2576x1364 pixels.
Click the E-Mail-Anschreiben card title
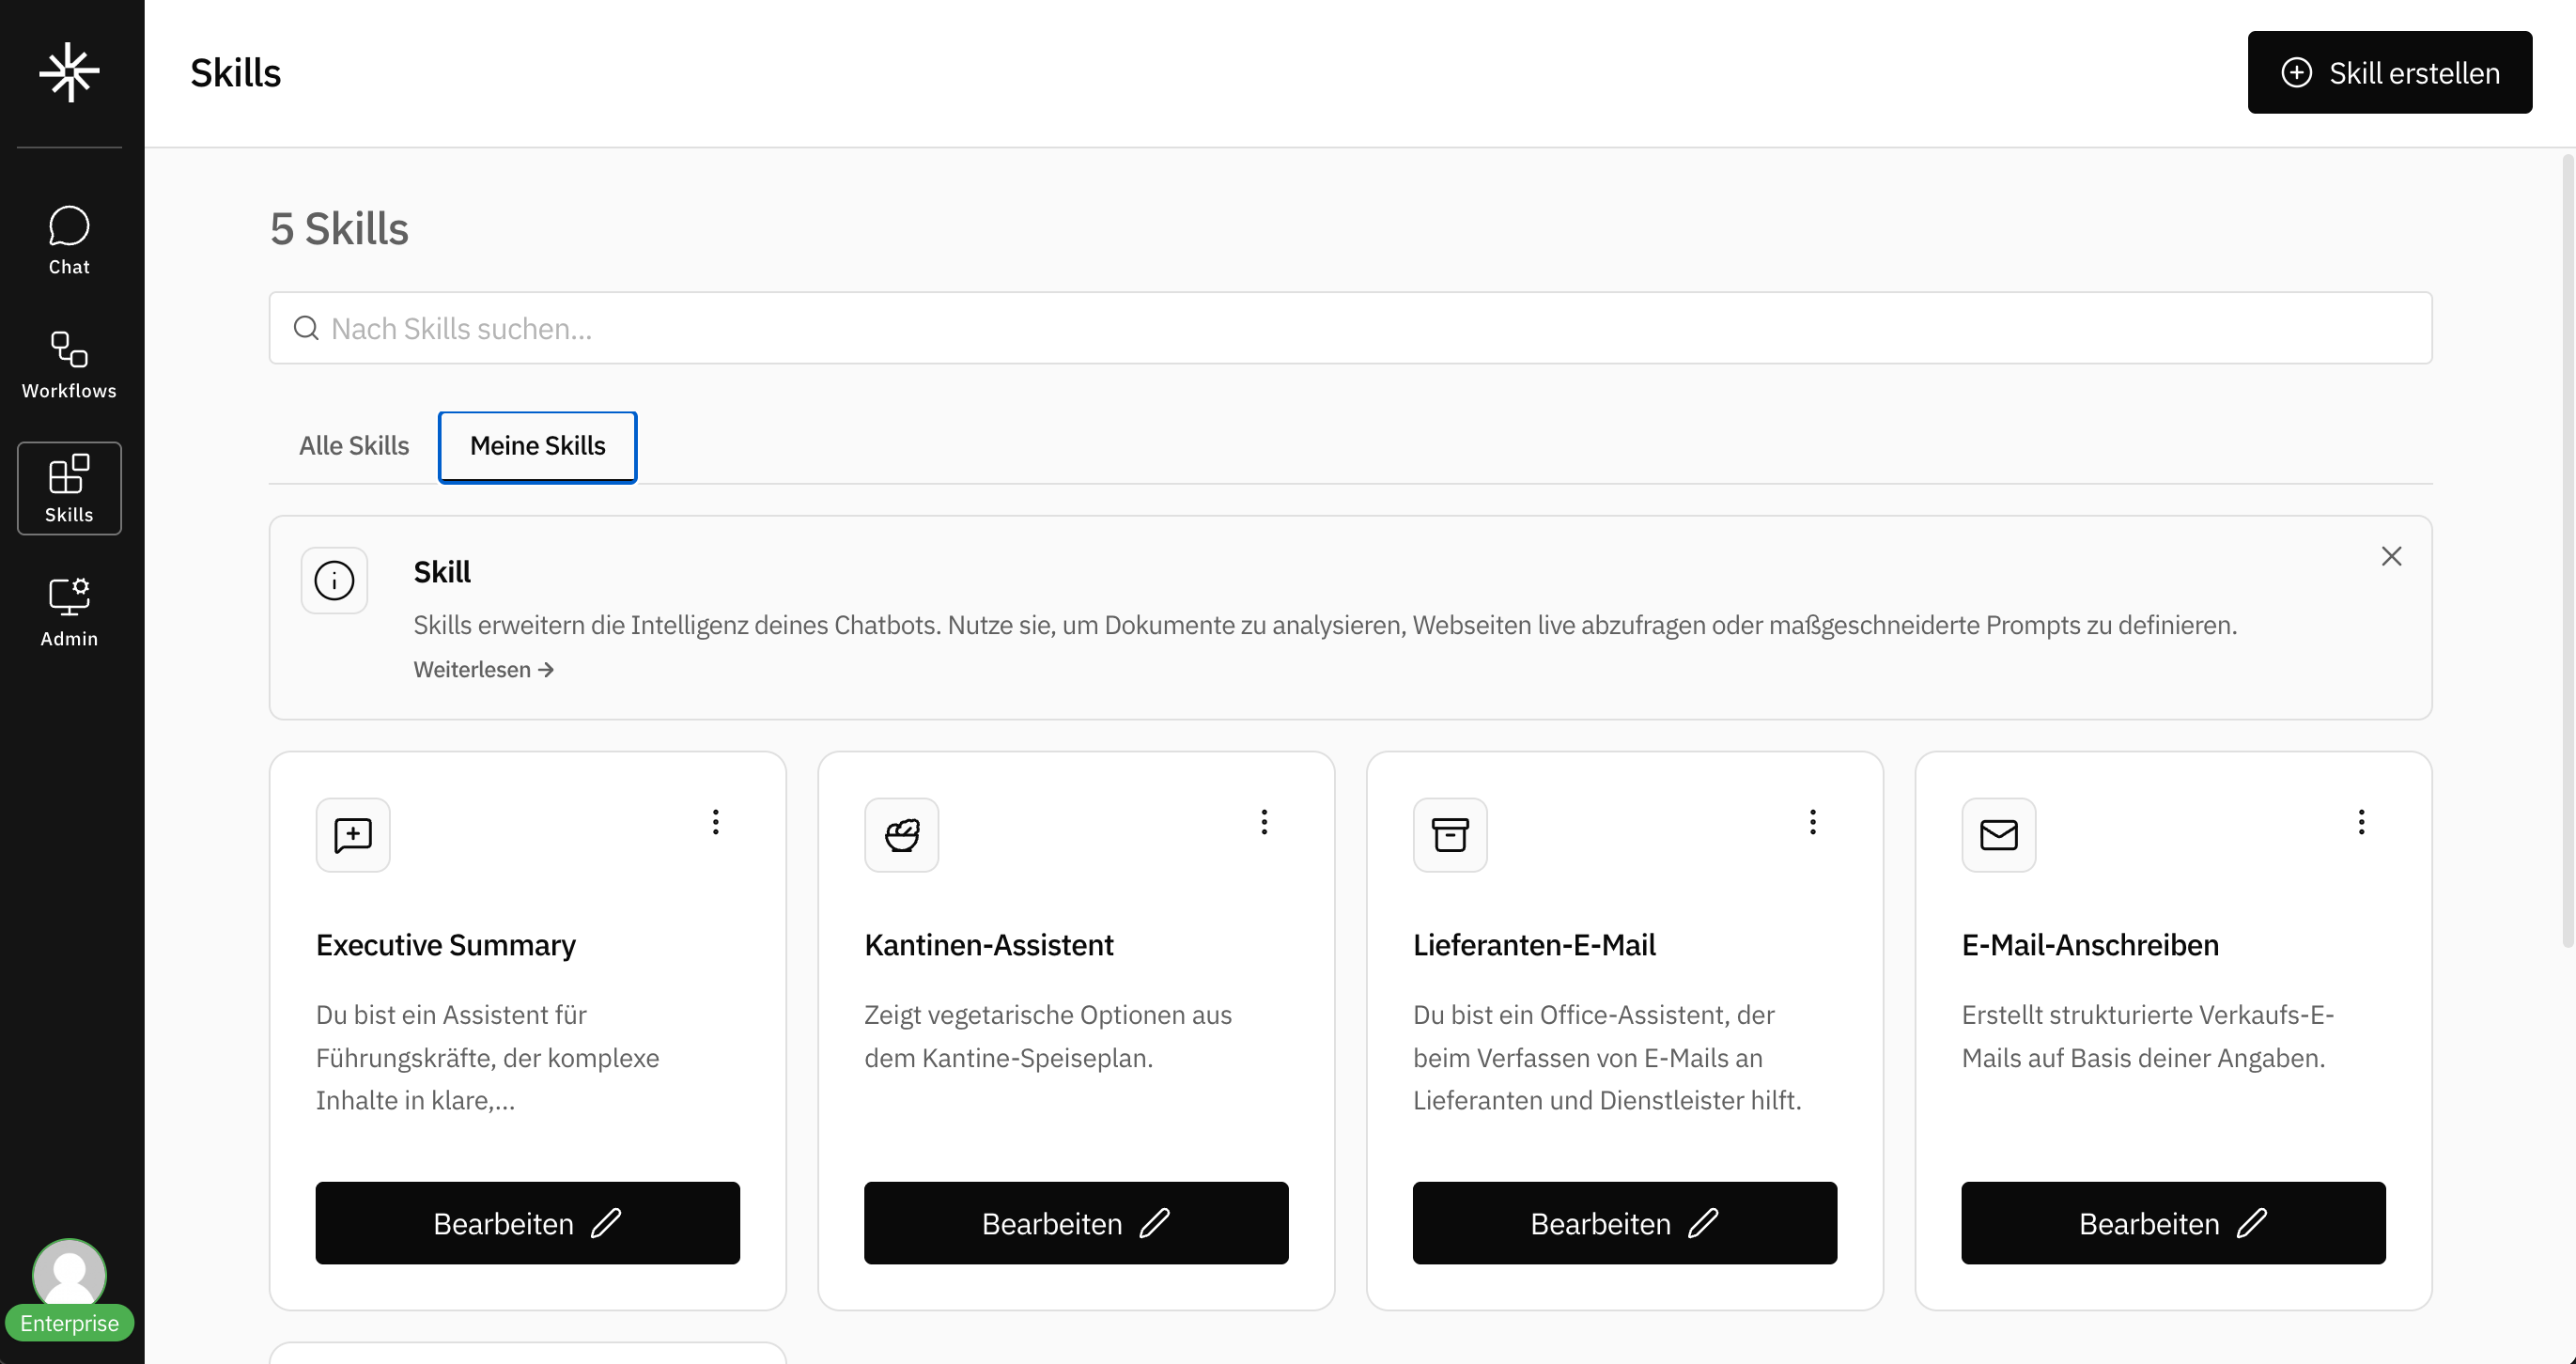[x=2090, y=945]
